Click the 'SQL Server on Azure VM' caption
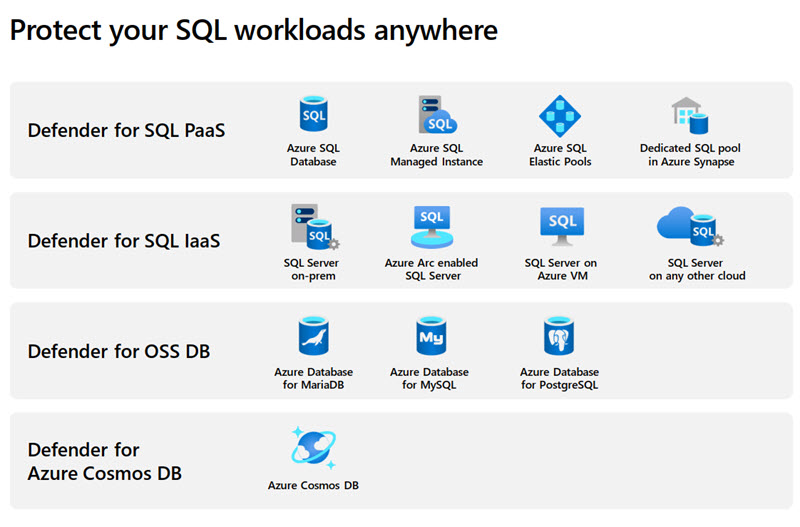 [x=561, y=269]
